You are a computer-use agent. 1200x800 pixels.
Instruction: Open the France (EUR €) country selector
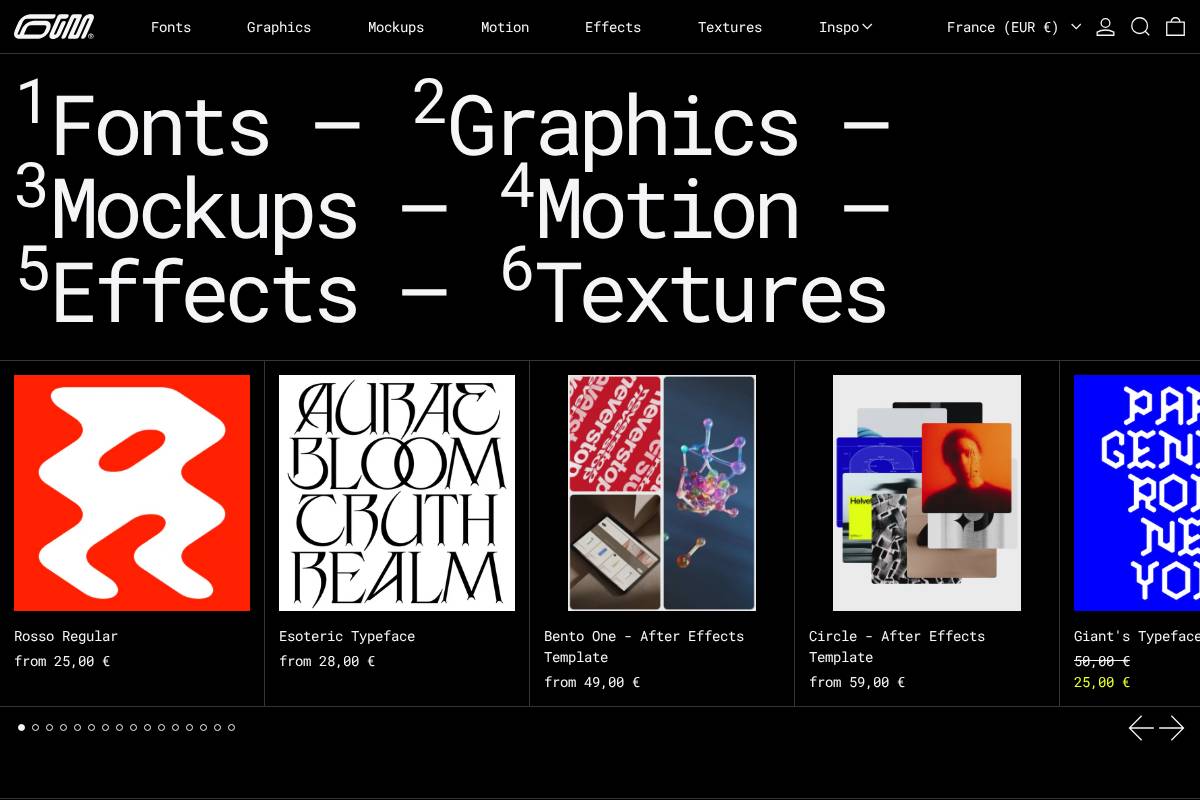tap(1014, 27)
